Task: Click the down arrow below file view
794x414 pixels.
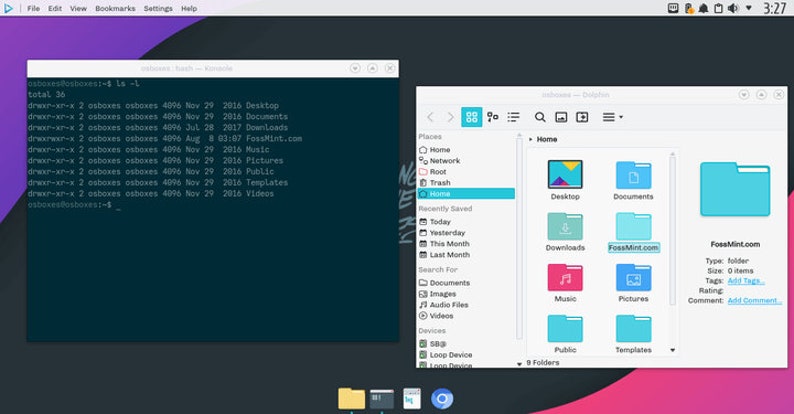Action: (x=672, y=350)
